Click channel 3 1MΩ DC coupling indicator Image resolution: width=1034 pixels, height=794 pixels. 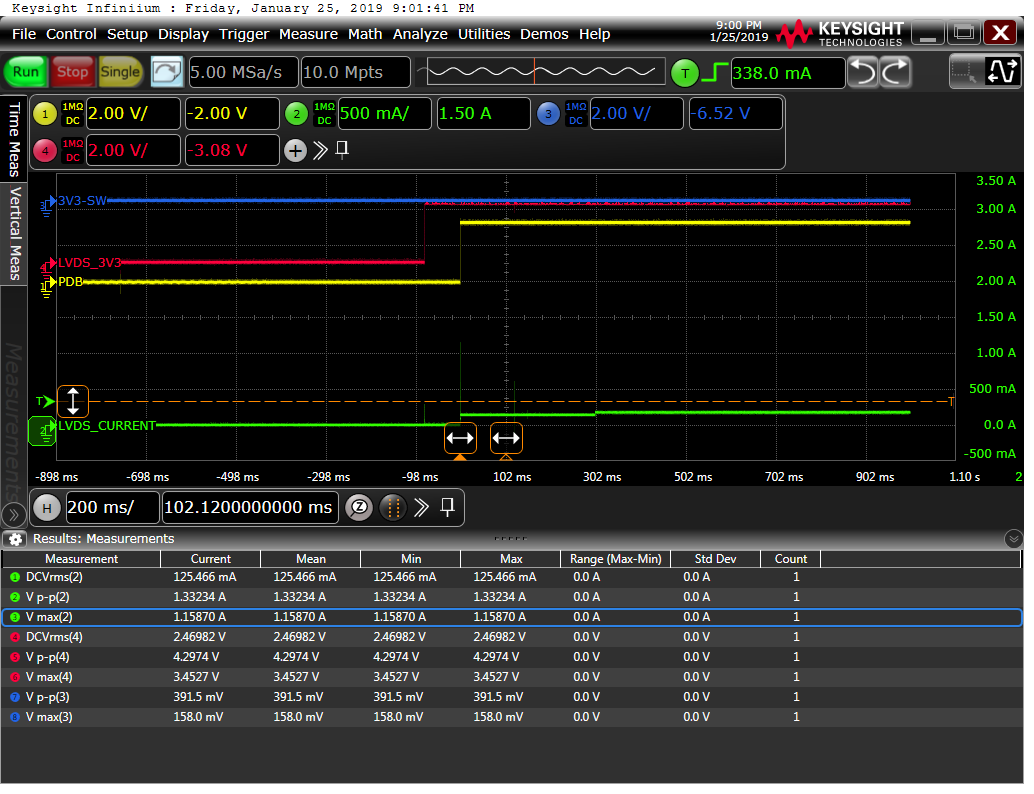point(576,113)
